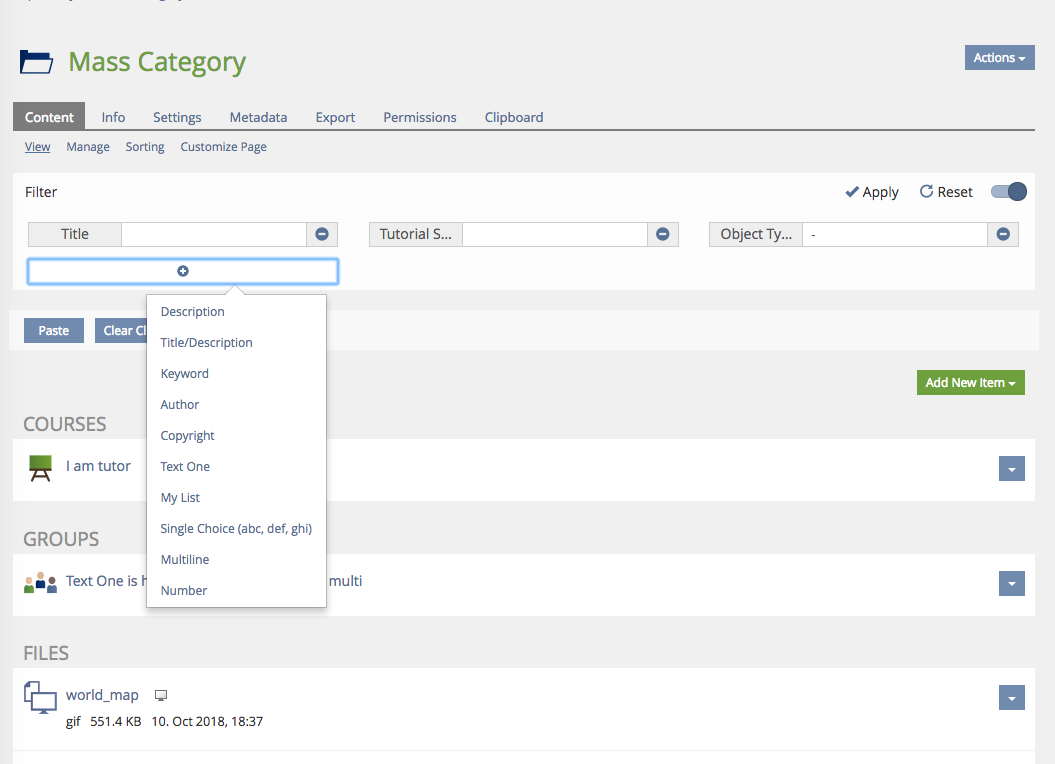Toggle the filter on/off switch
Viewport: 1055px width, 764px height.
pyautogui.click(x=1008, y=192)
